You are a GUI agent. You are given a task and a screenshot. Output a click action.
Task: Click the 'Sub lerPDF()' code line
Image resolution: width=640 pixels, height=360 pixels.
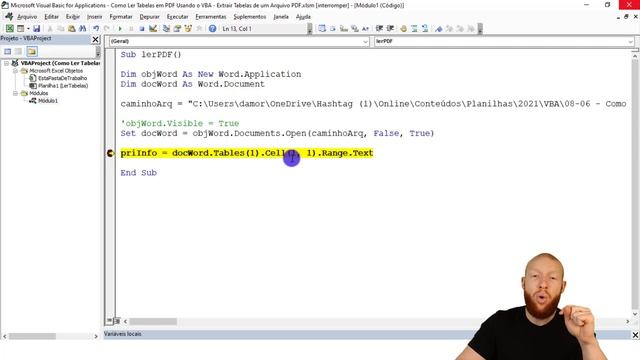151,55
